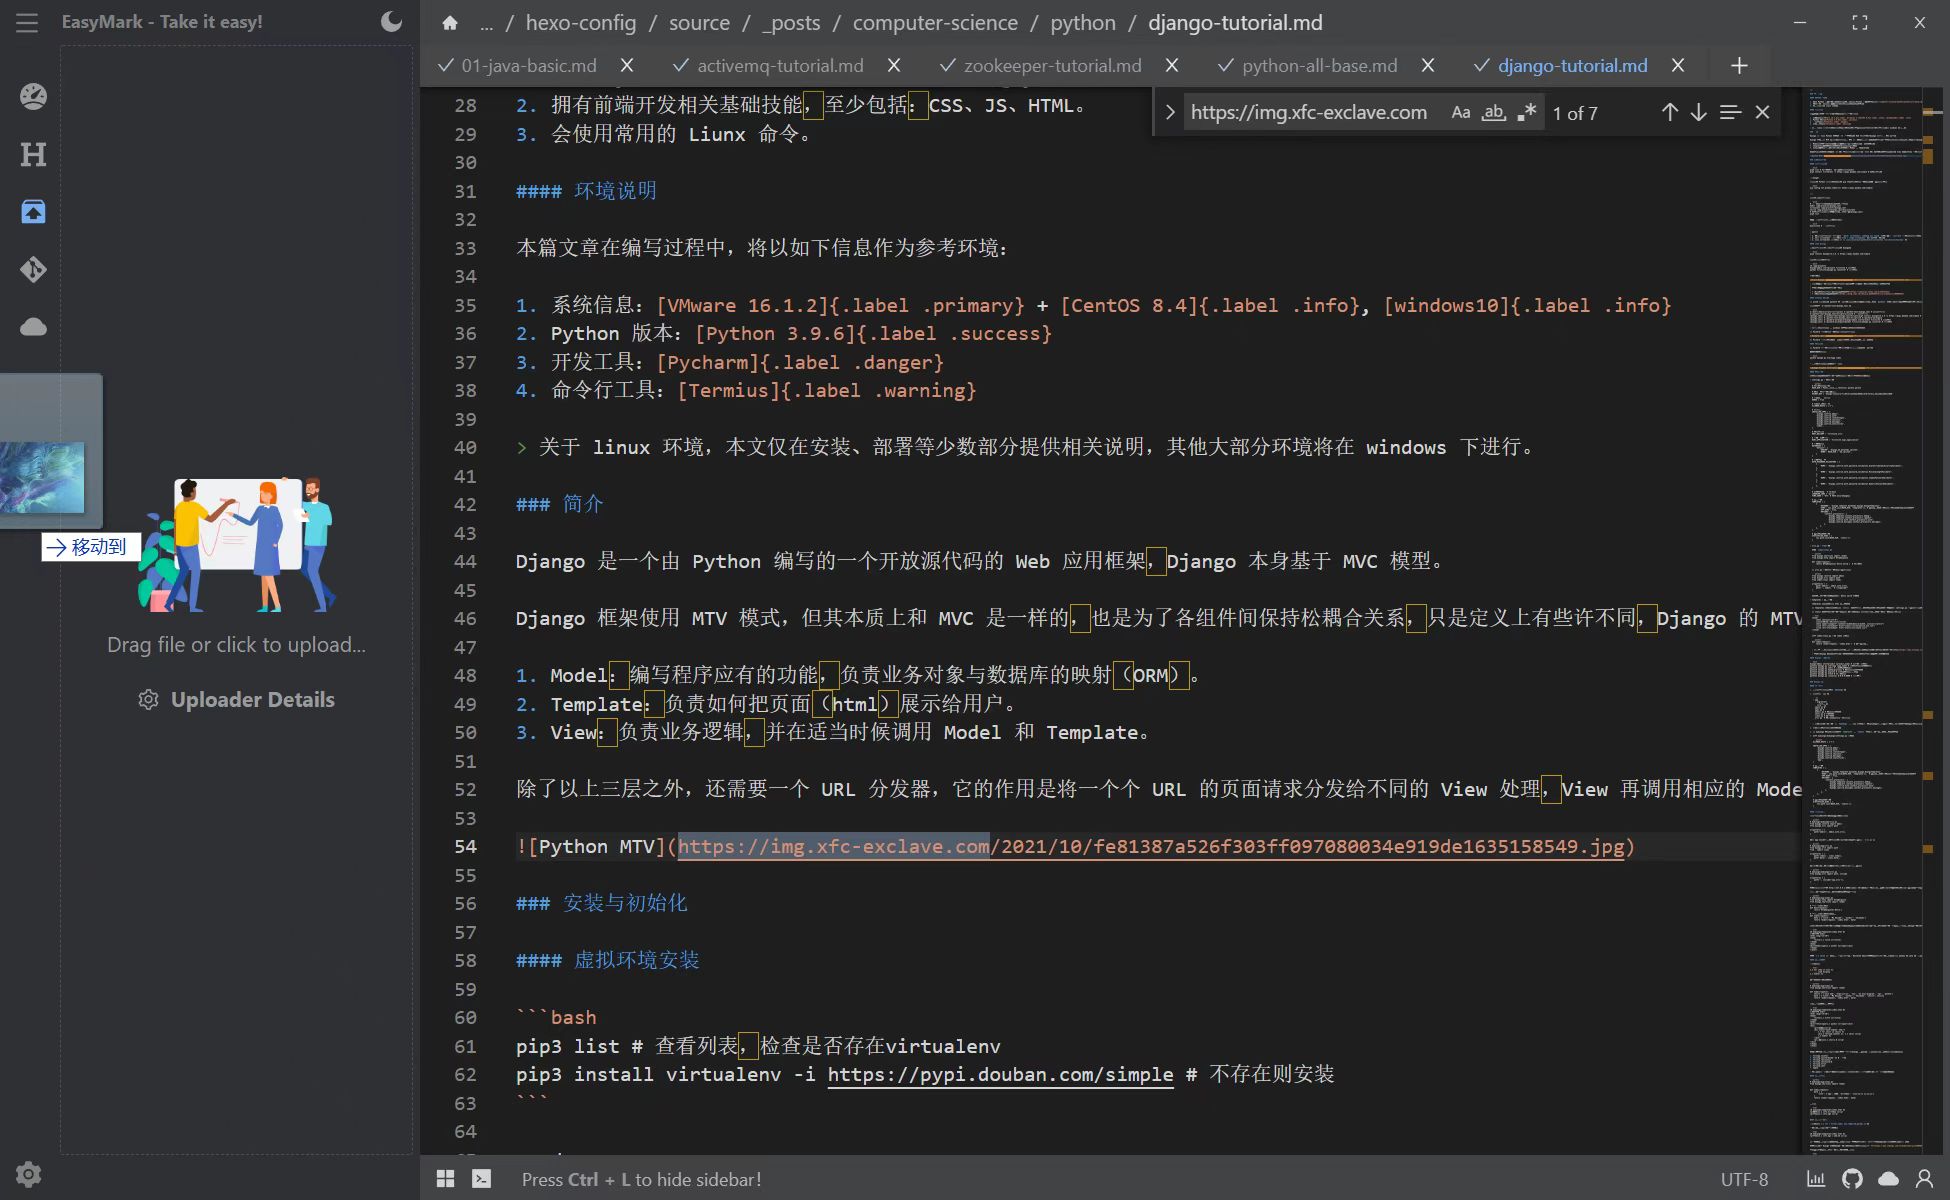Click the minimap to jump in the document

point(1865,620)
